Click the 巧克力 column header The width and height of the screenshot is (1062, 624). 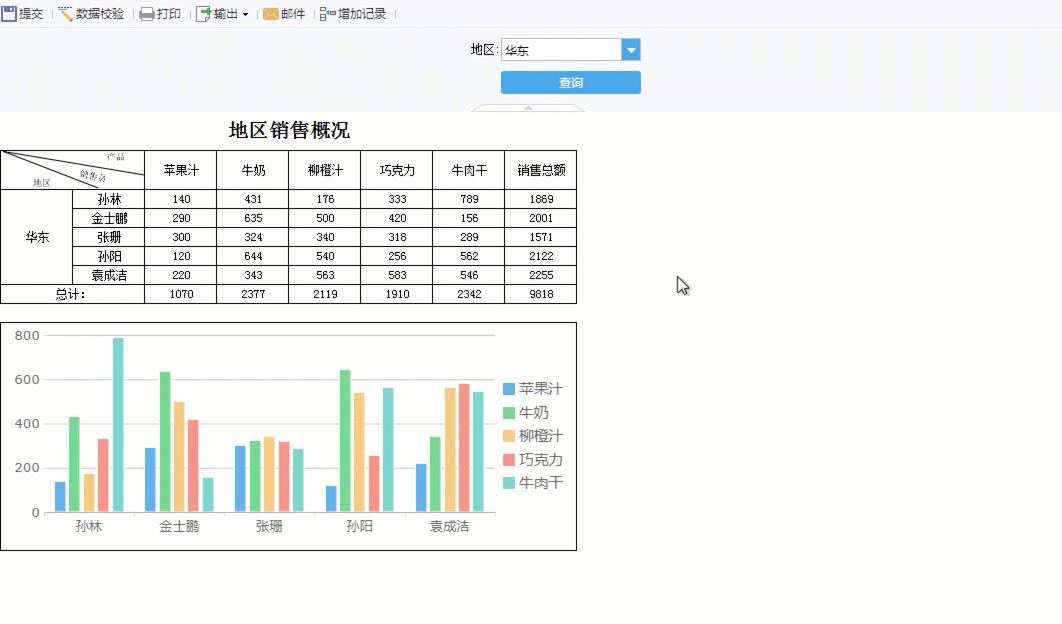pos(397,170)
